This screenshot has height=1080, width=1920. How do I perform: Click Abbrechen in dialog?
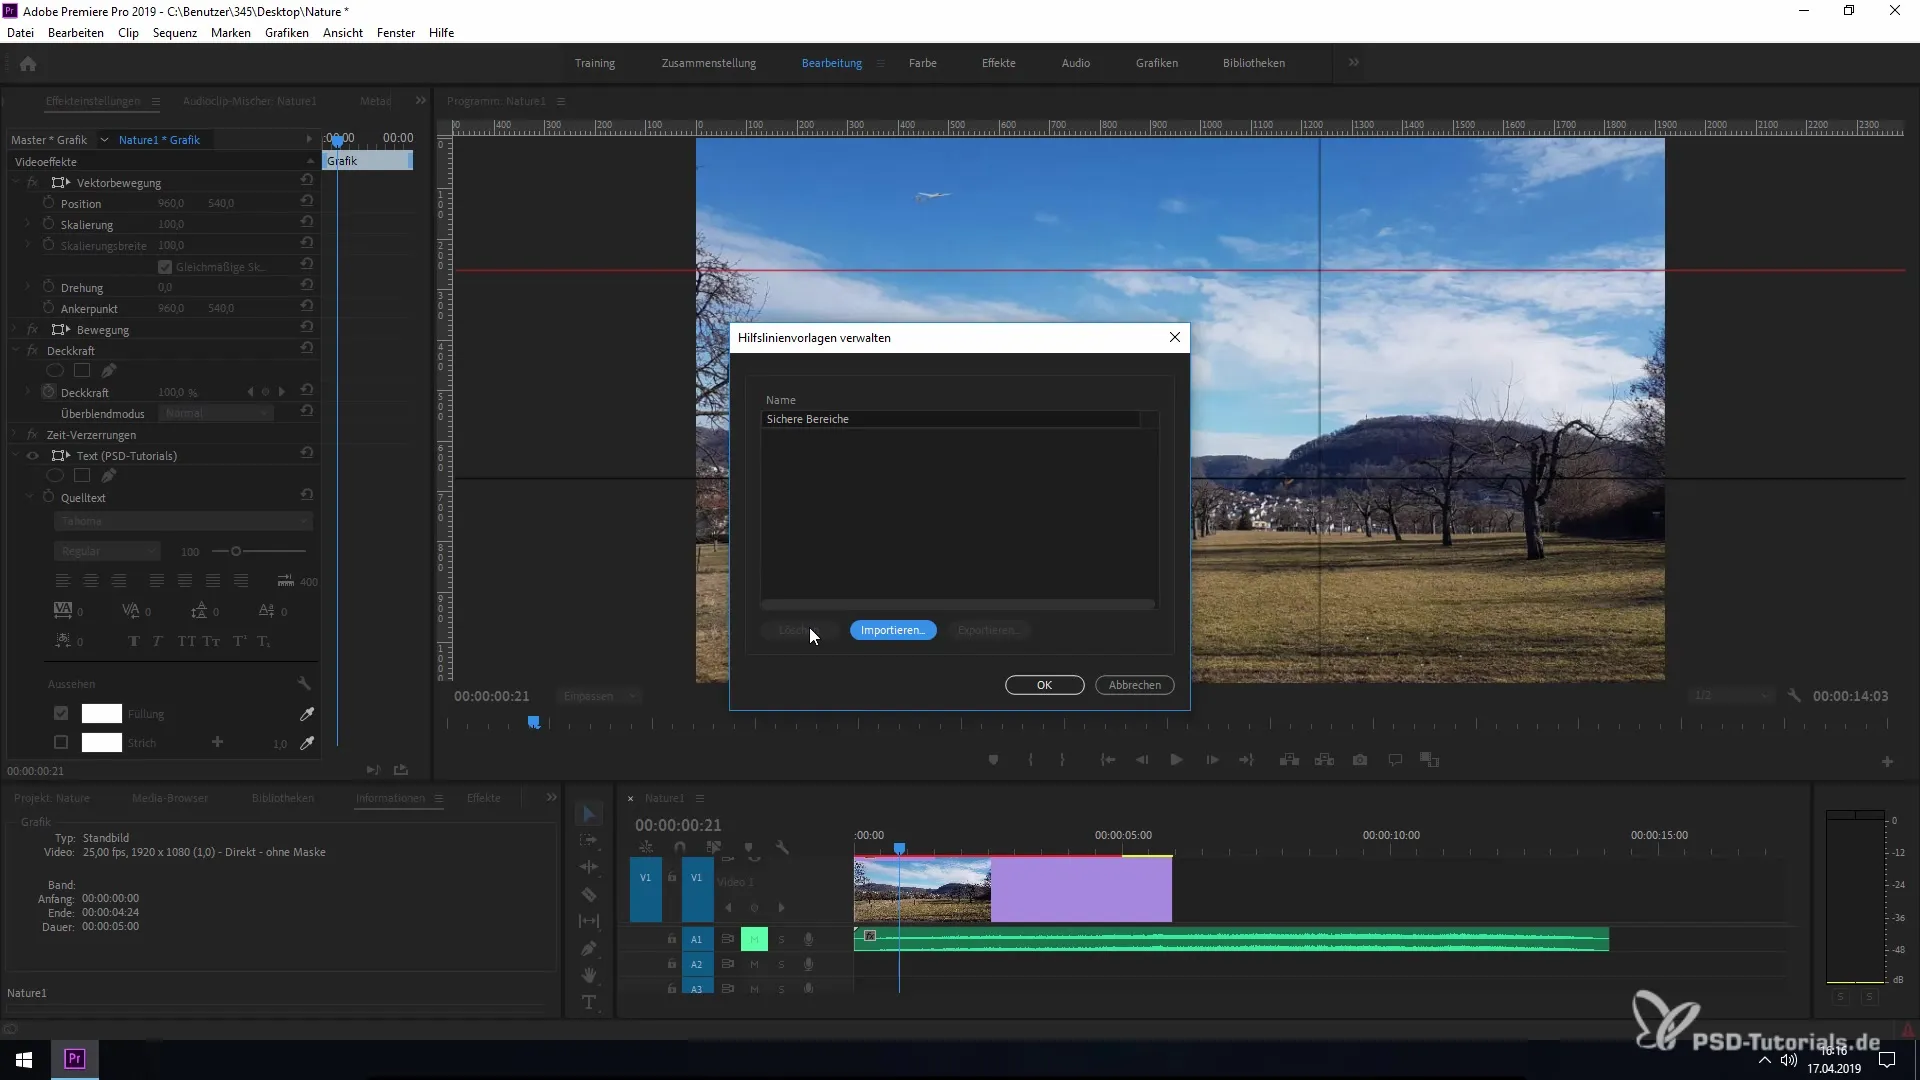(x=1135, y=685)
